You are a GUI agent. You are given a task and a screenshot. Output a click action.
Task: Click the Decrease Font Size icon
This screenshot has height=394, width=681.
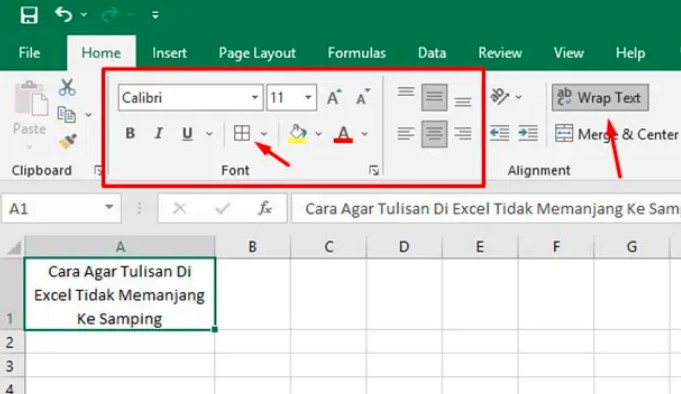[x=363, y=97]
